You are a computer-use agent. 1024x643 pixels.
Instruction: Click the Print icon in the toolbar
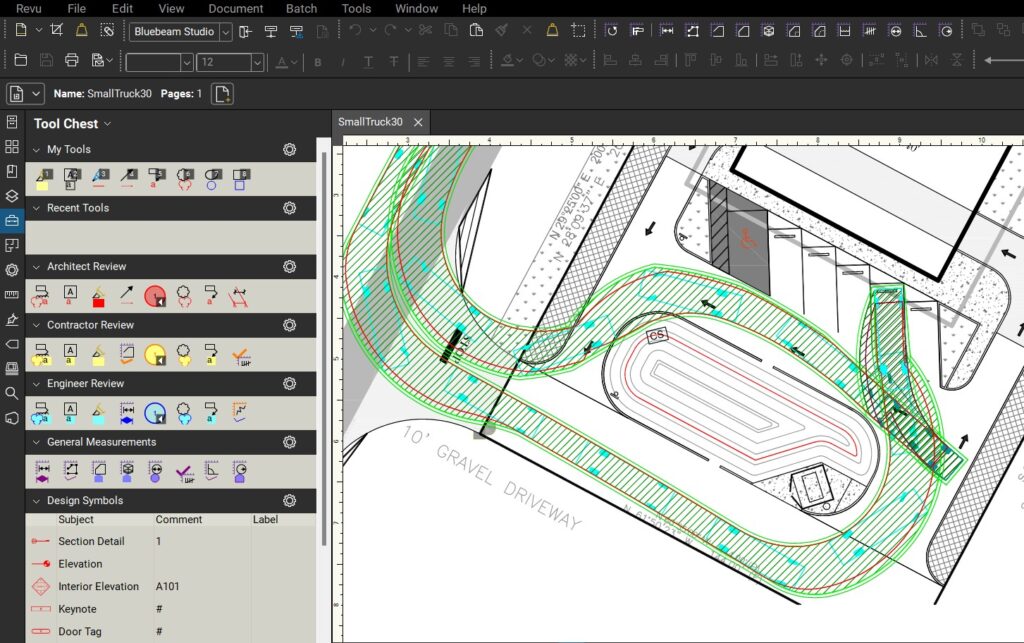coord(71,60)
